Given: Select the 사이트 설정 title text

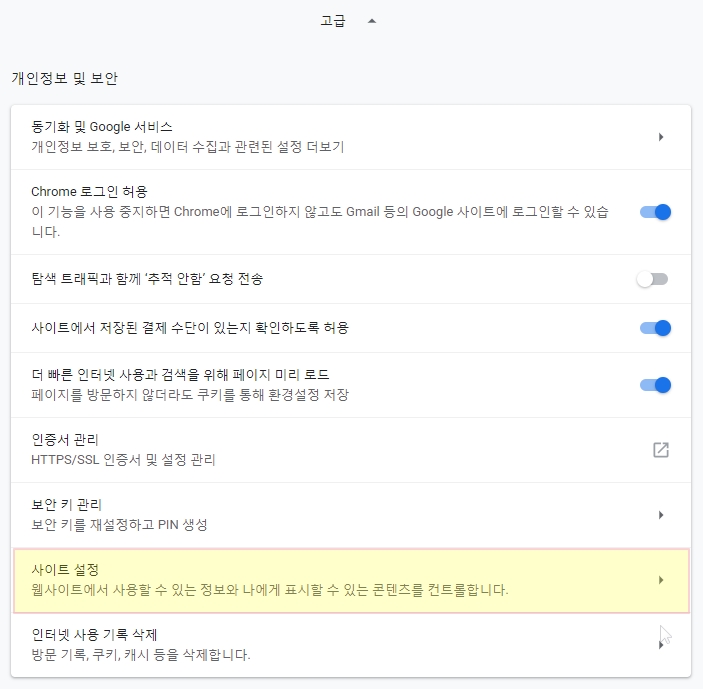Looking at the screenshot, I should (65, 570).
